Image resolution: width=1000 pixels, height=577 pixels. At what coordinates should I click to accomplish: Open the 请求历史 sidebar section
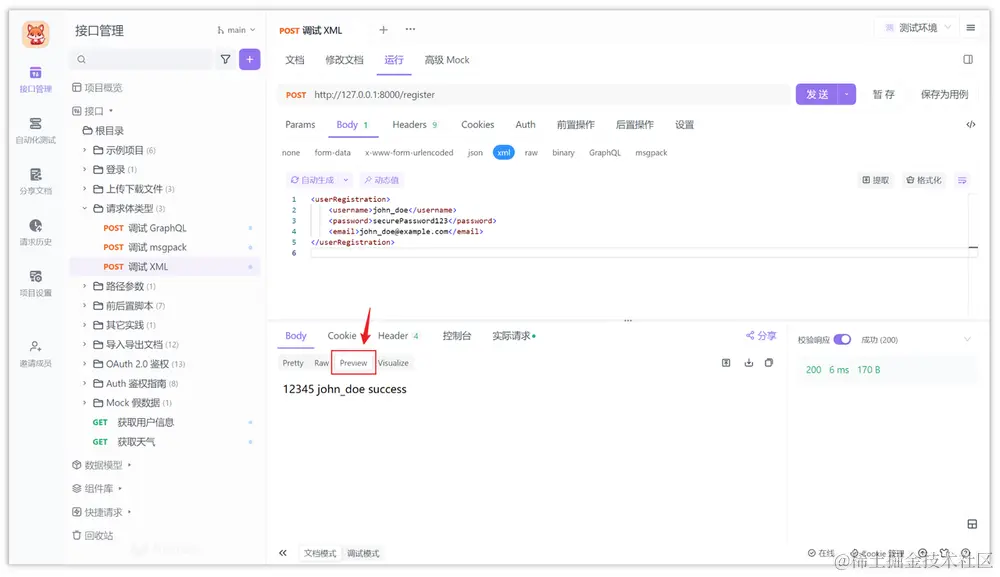36,233
